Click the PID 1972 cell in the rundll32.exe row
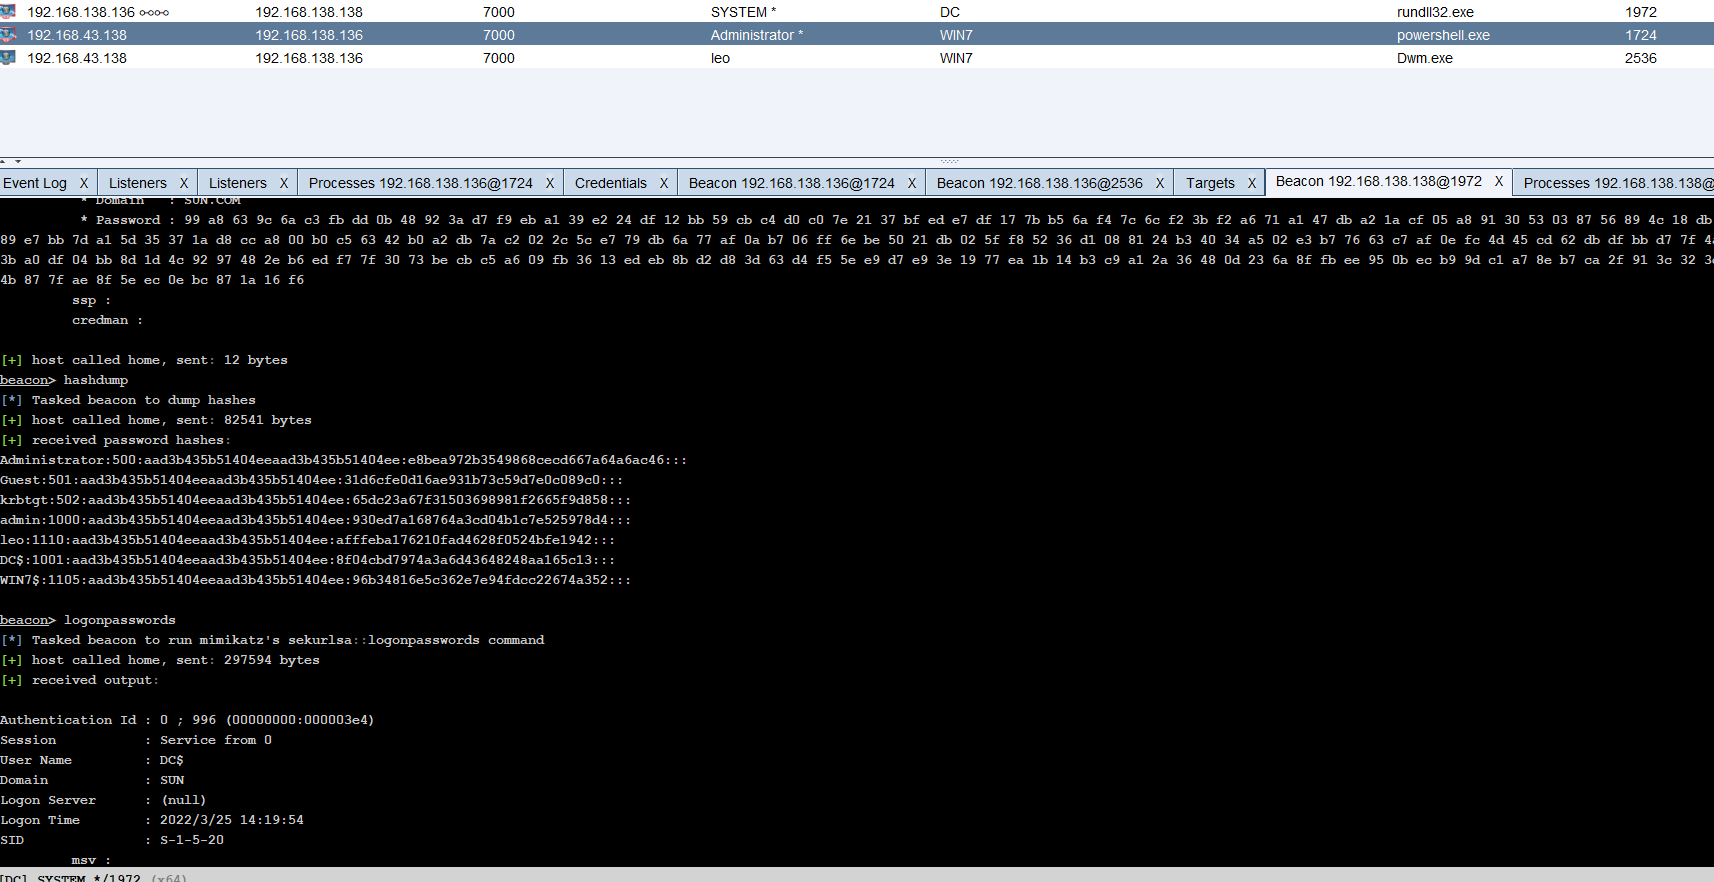The image size is (1714, 882). (1641, 12)
